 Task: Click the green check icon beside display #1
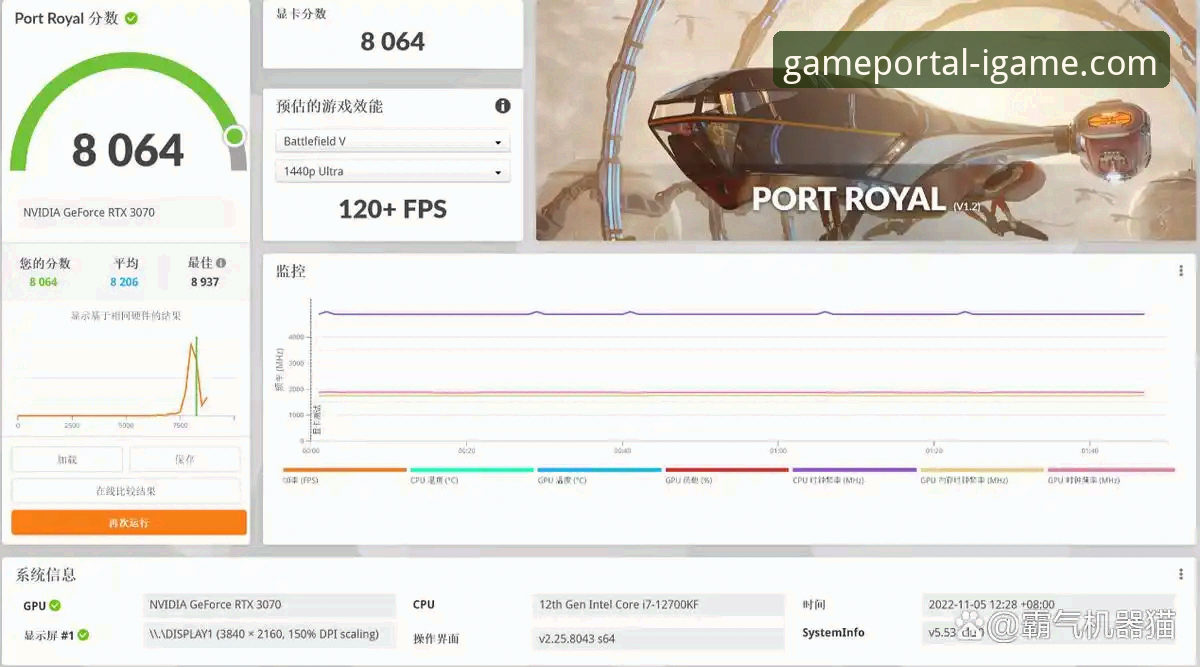(x=84, y=635)
